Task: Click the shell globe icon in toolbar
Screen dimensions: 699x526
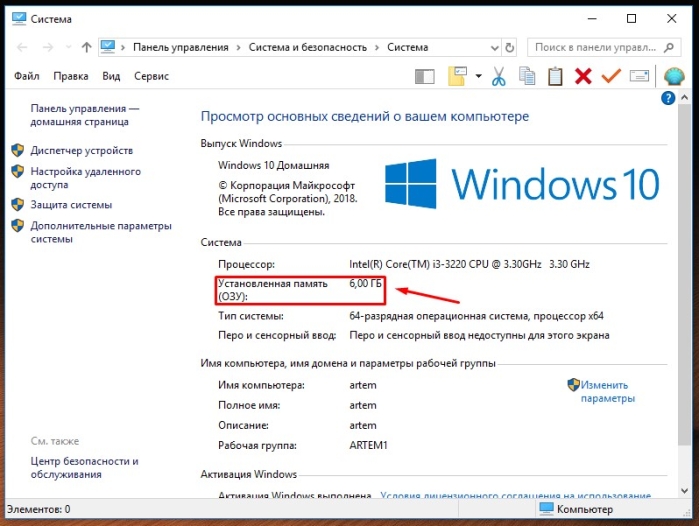Action: [674, 77]
